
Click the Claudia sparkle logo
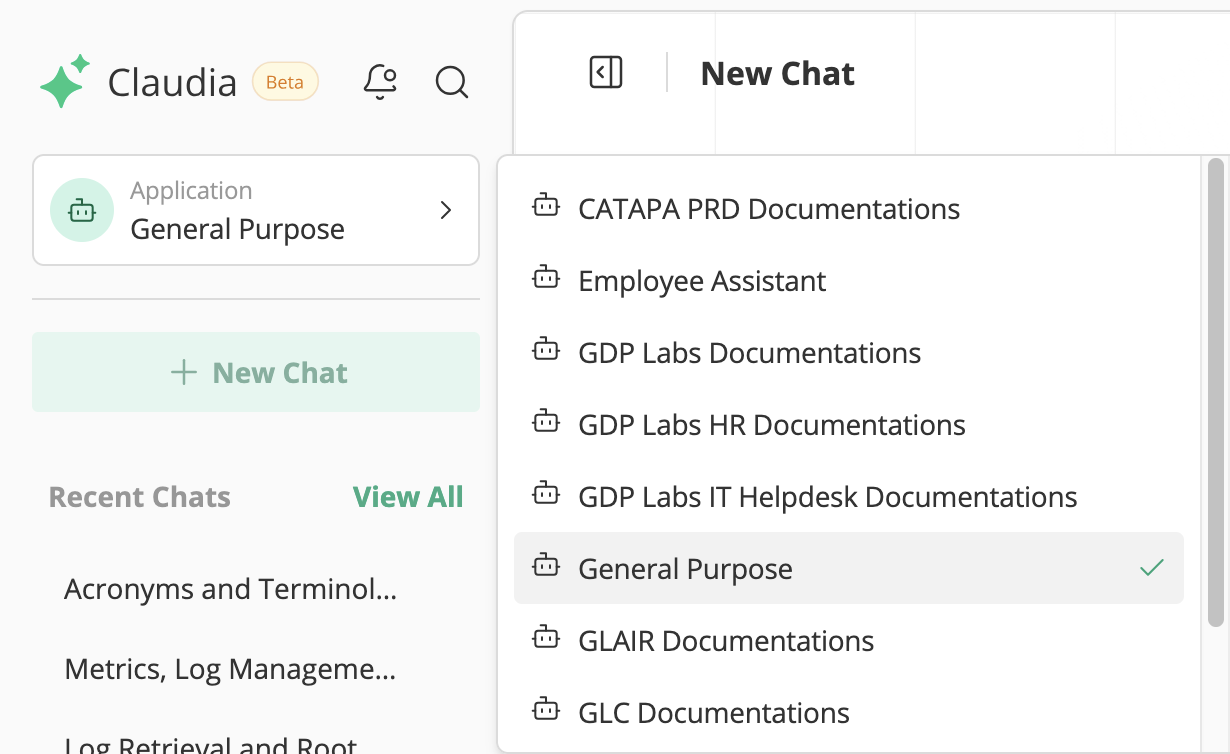point(65,82)
